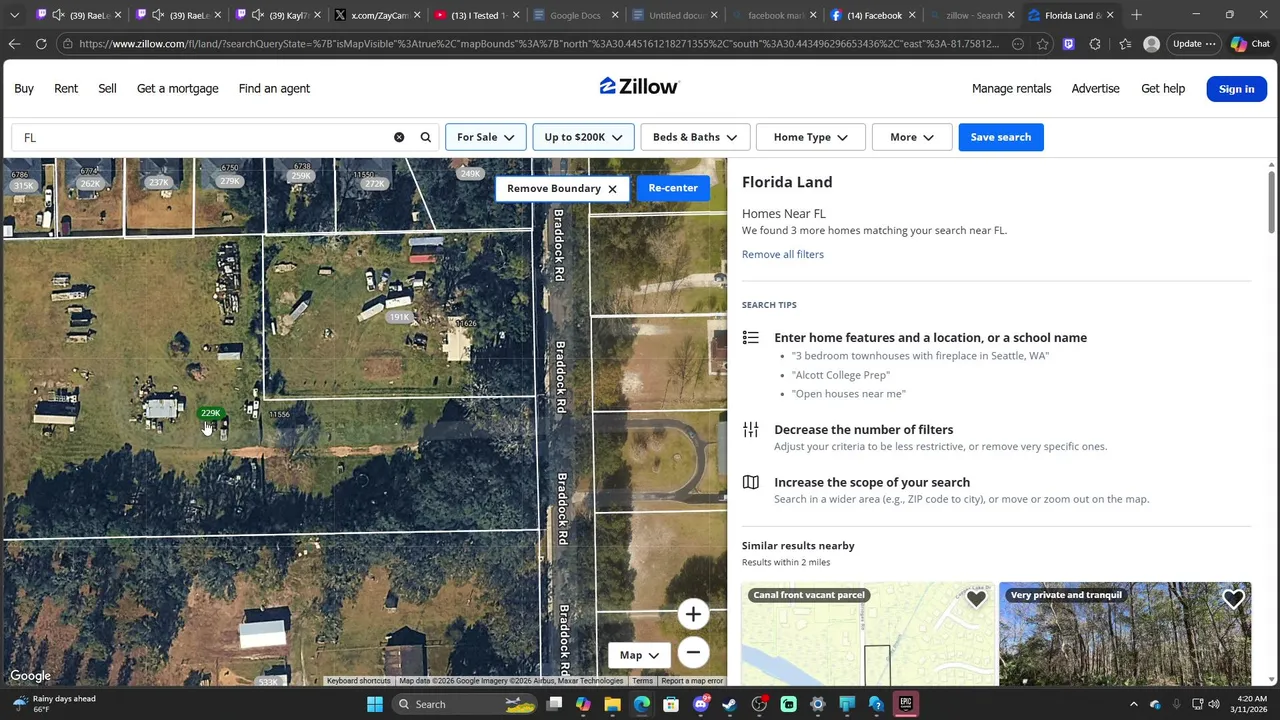Open a new browser tab with plus
This screenshot has width=1280, height=720.
point(1136,15)
